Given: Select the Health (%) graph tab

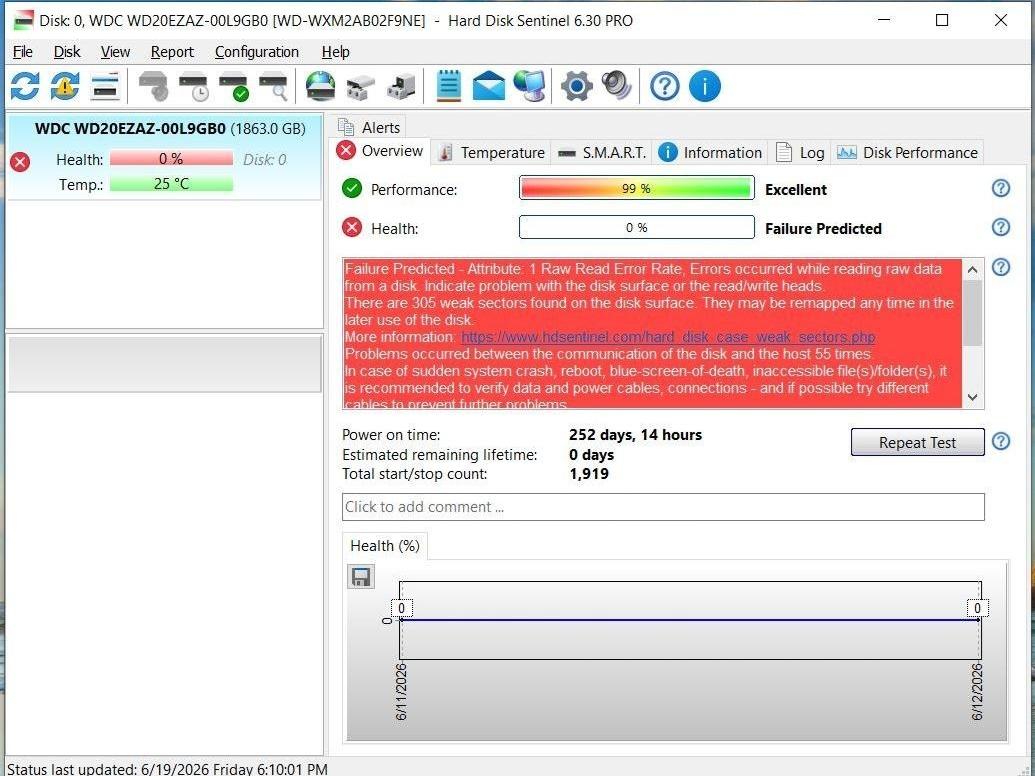Looking at the screenshot, I should tap(385, 546).
